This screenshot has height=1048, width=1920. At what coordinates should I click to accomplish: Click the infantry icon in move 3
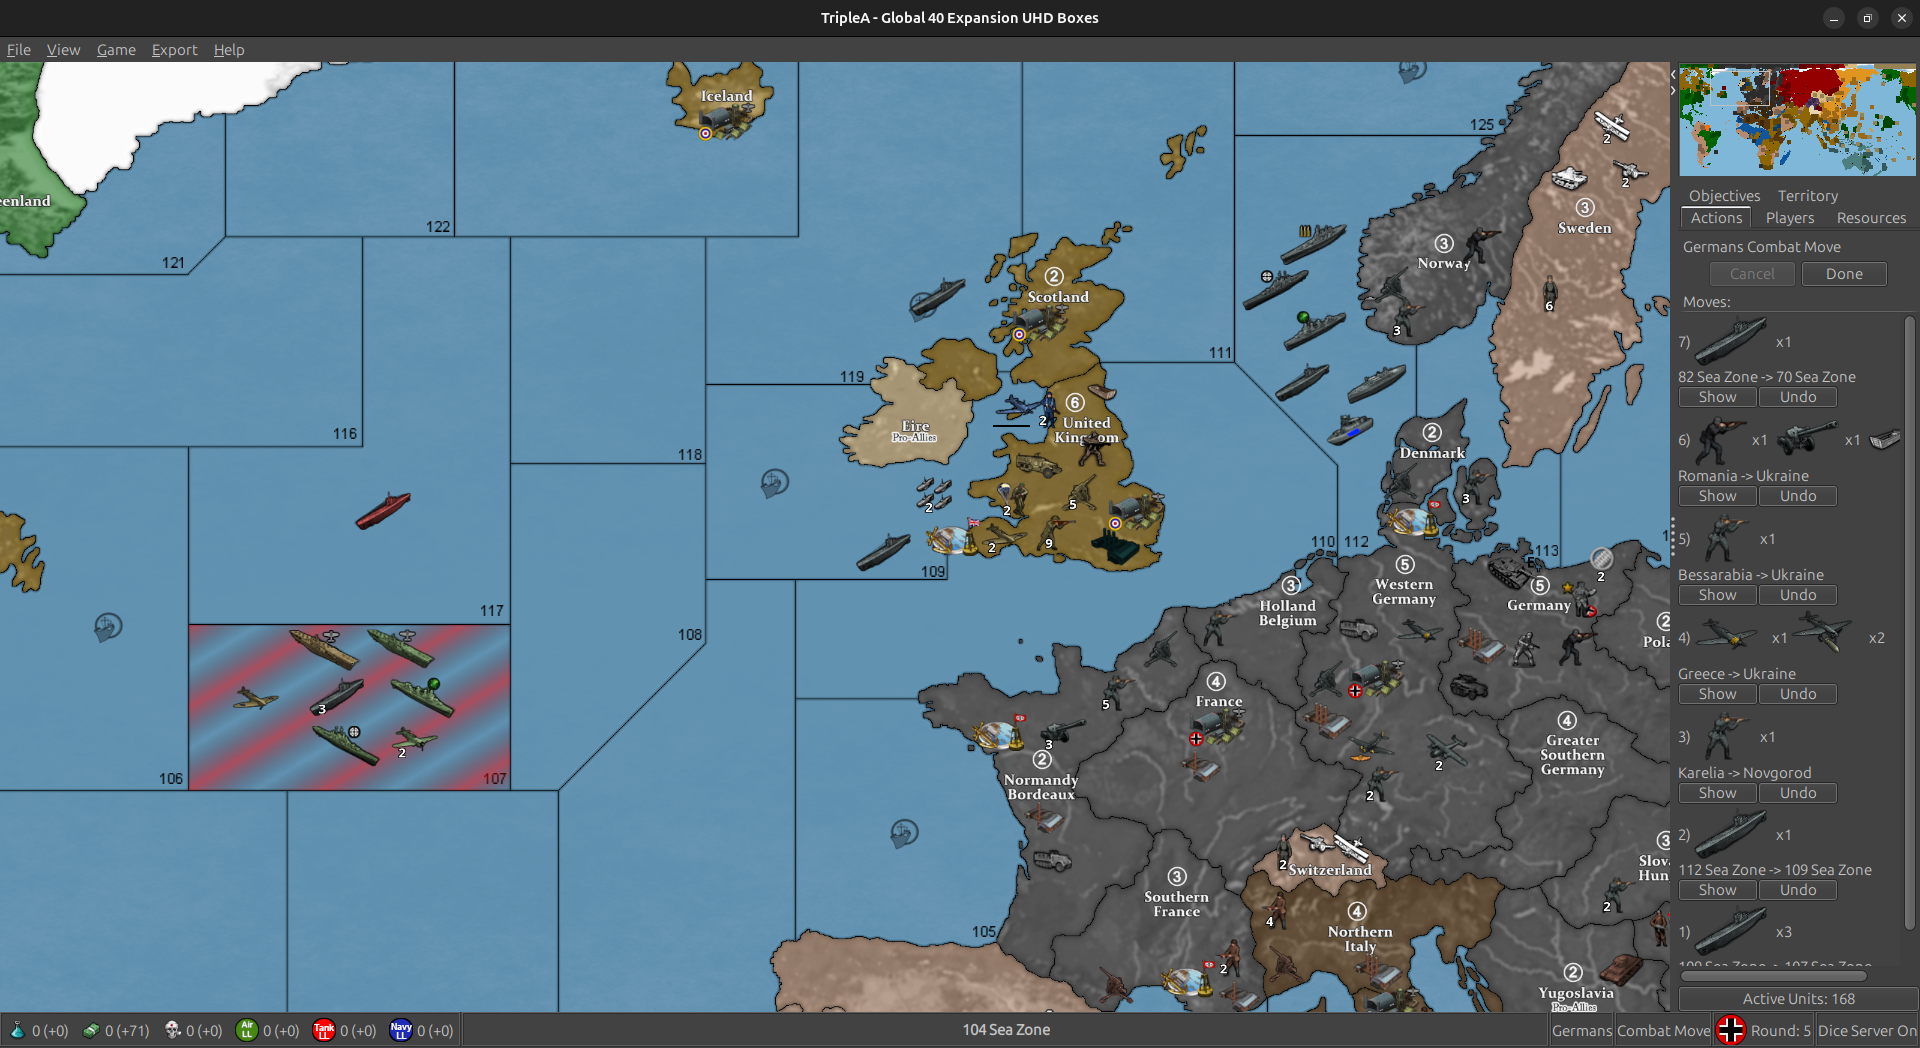click(x=1724, y=736)
